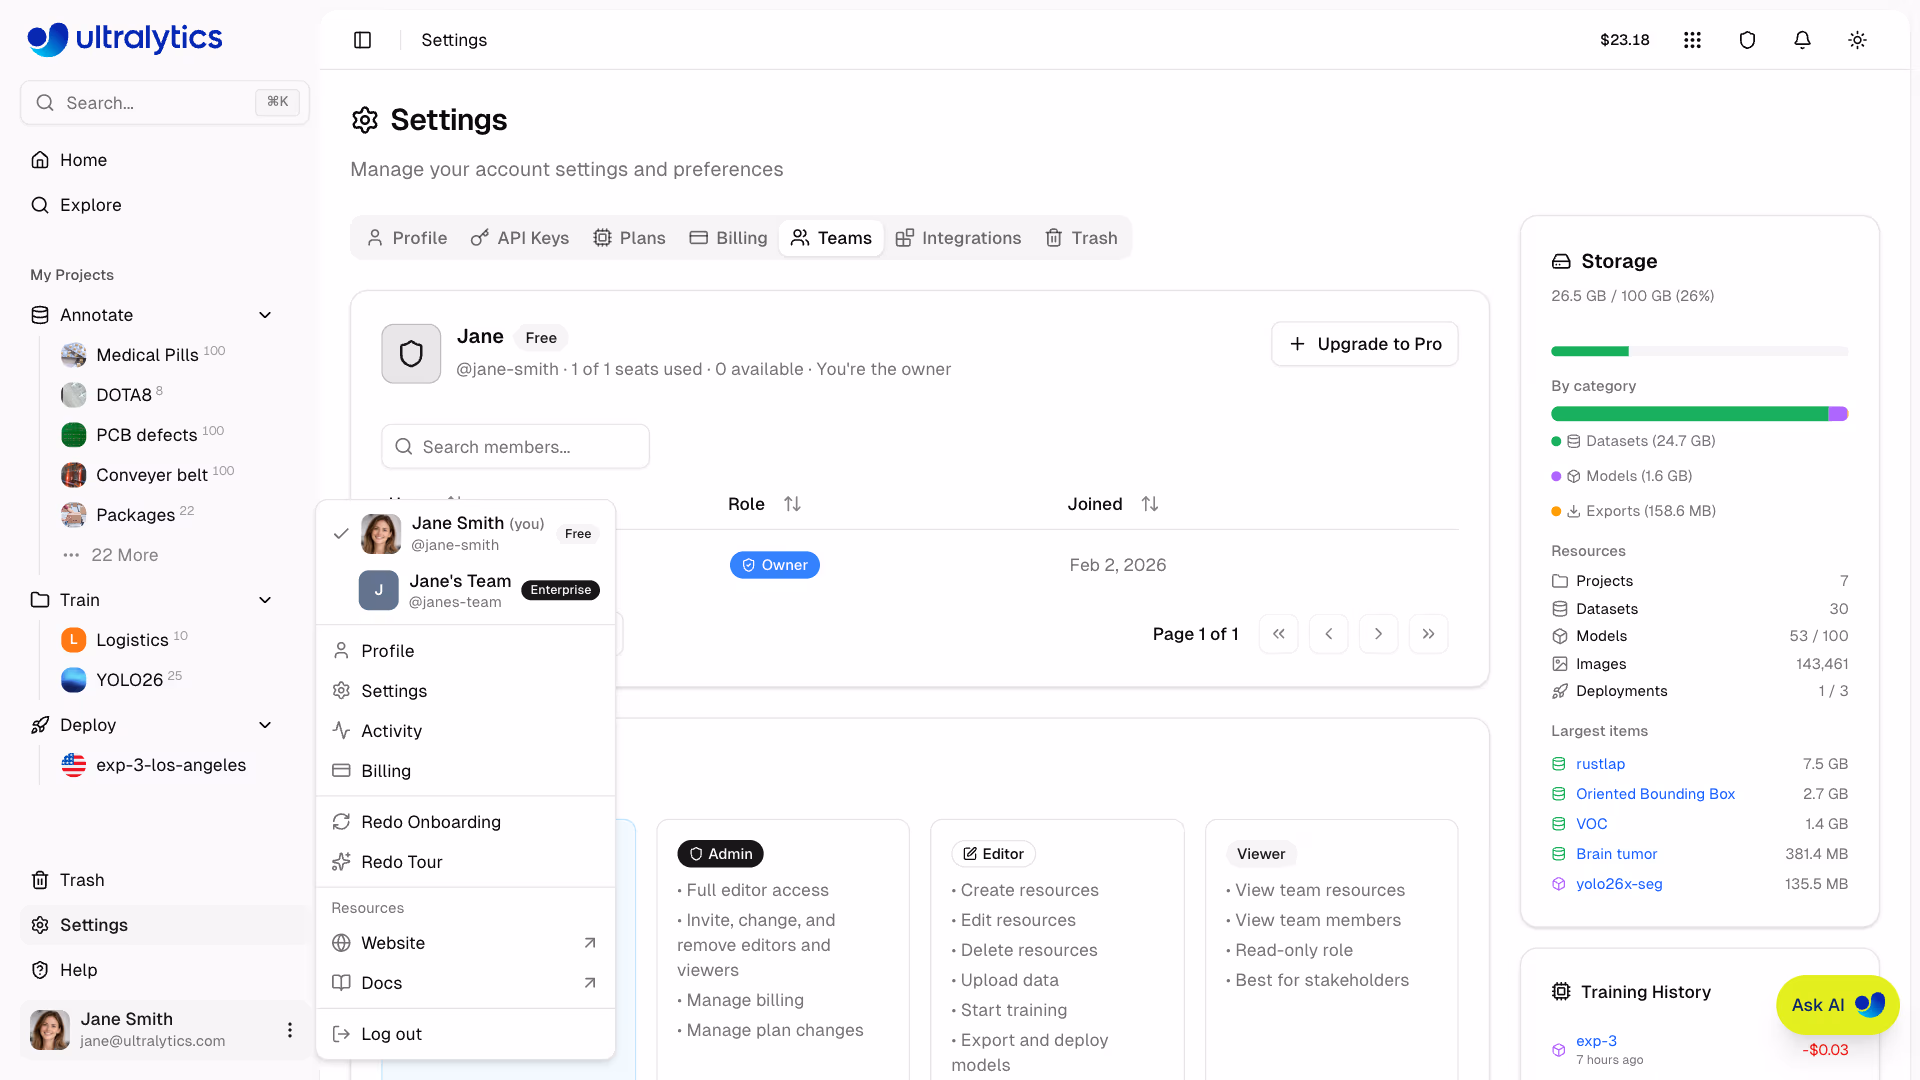Open Website external link arrow
This screenshot has width=1920, height=1080.
tap(590, 943)
